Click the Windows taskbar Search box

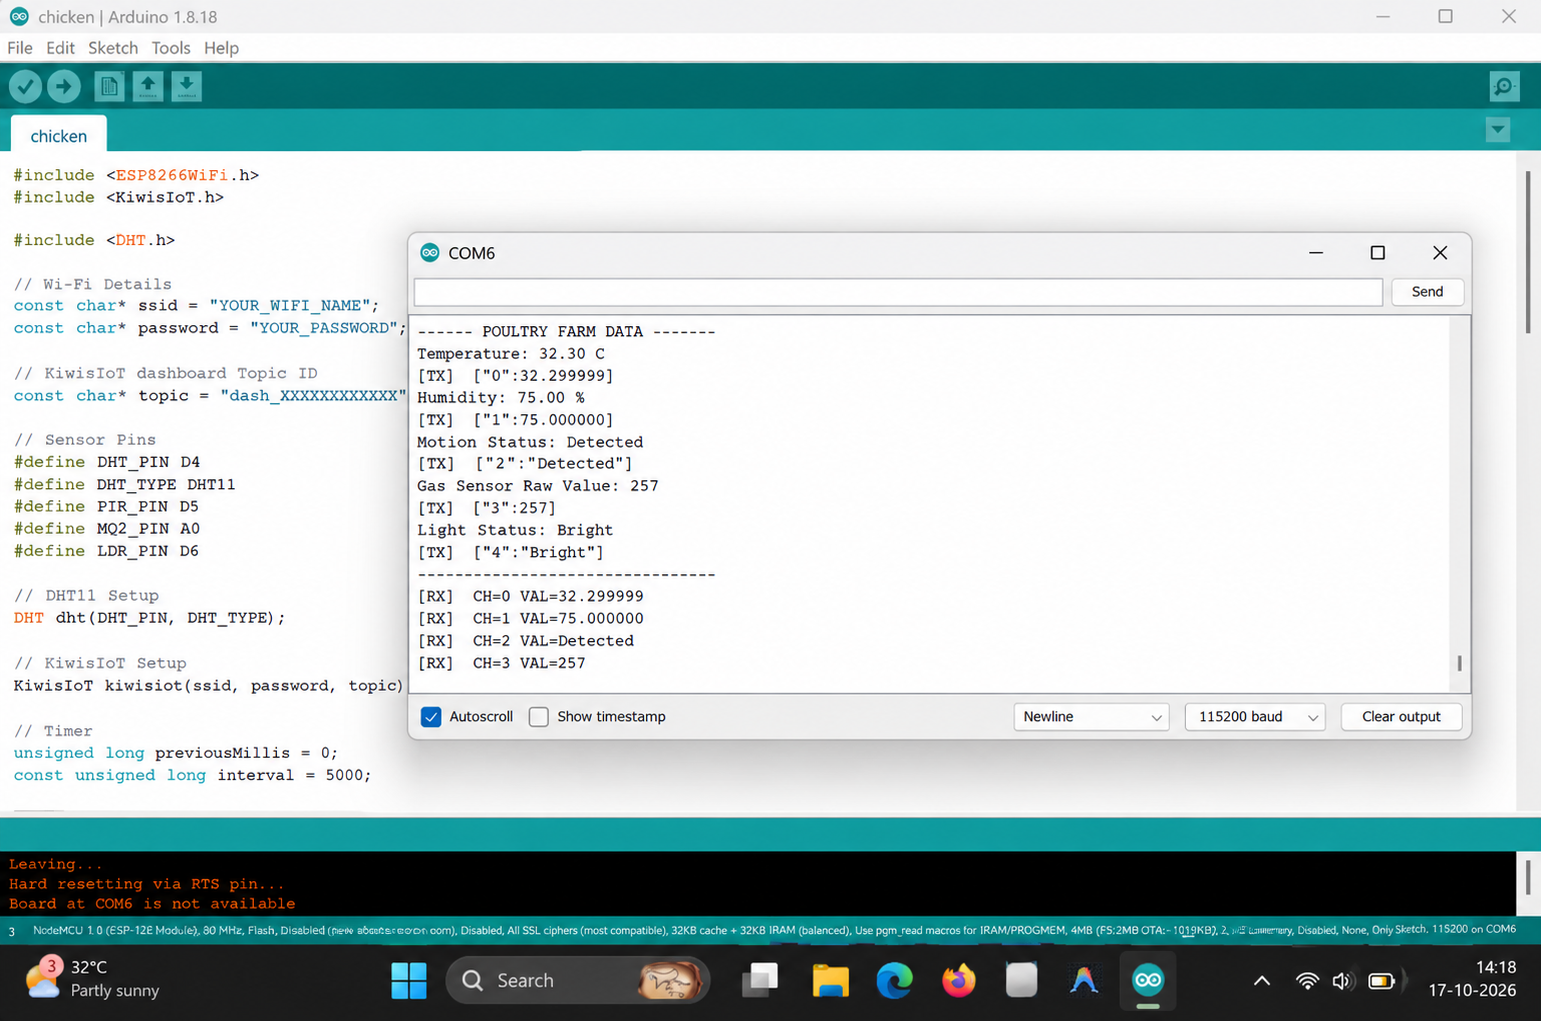click(578, 981)
